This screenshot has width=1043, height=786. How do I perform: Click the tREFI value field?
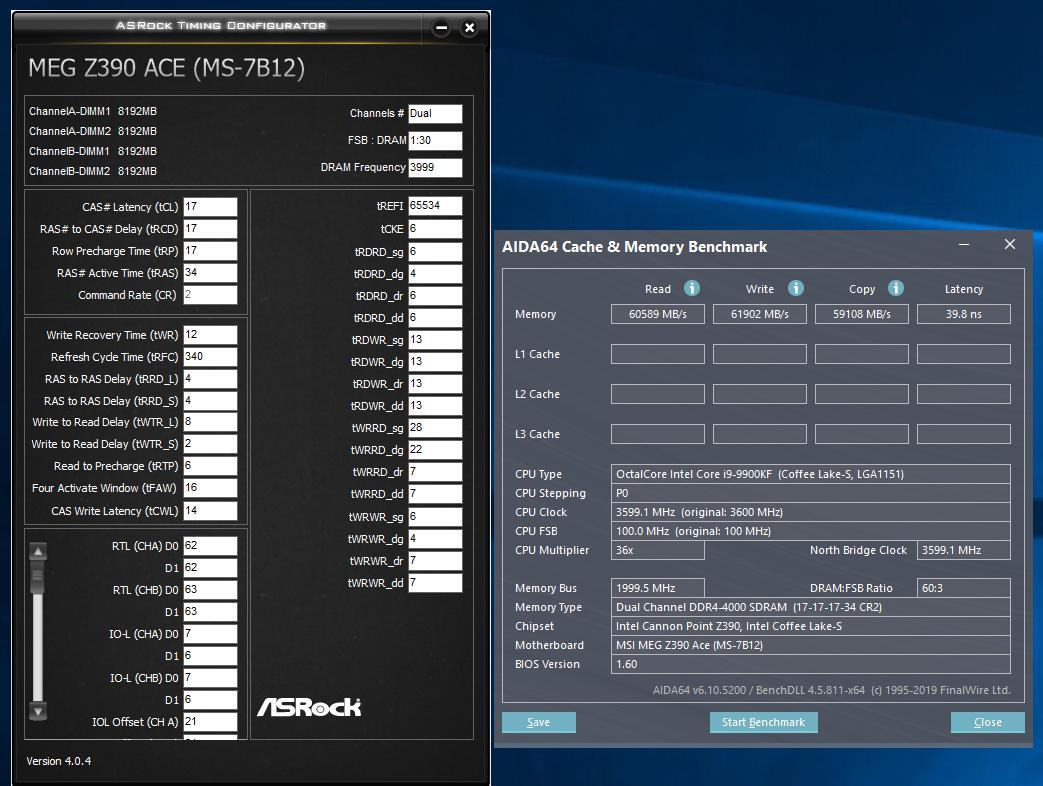pyautogui.click(x=435, y=206)
